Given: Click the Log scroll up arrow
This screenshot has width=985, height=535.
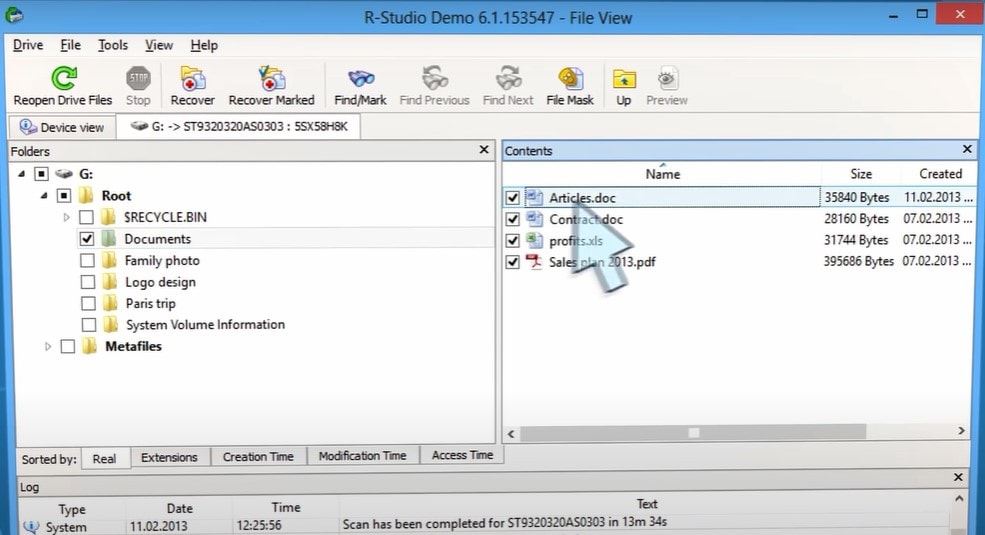Looking at the screenshot, I should coord(959,499).
